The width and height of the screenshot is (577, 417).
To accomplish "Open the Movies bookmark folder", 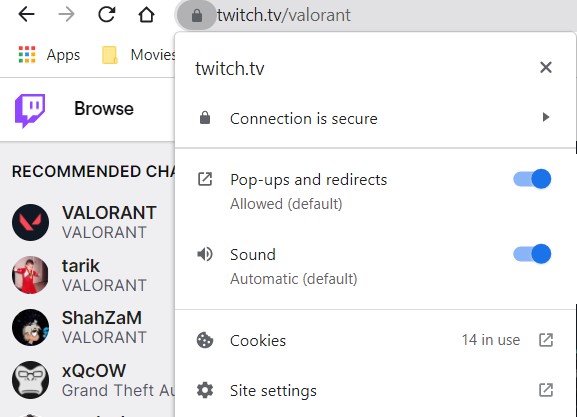I will 138,55.
